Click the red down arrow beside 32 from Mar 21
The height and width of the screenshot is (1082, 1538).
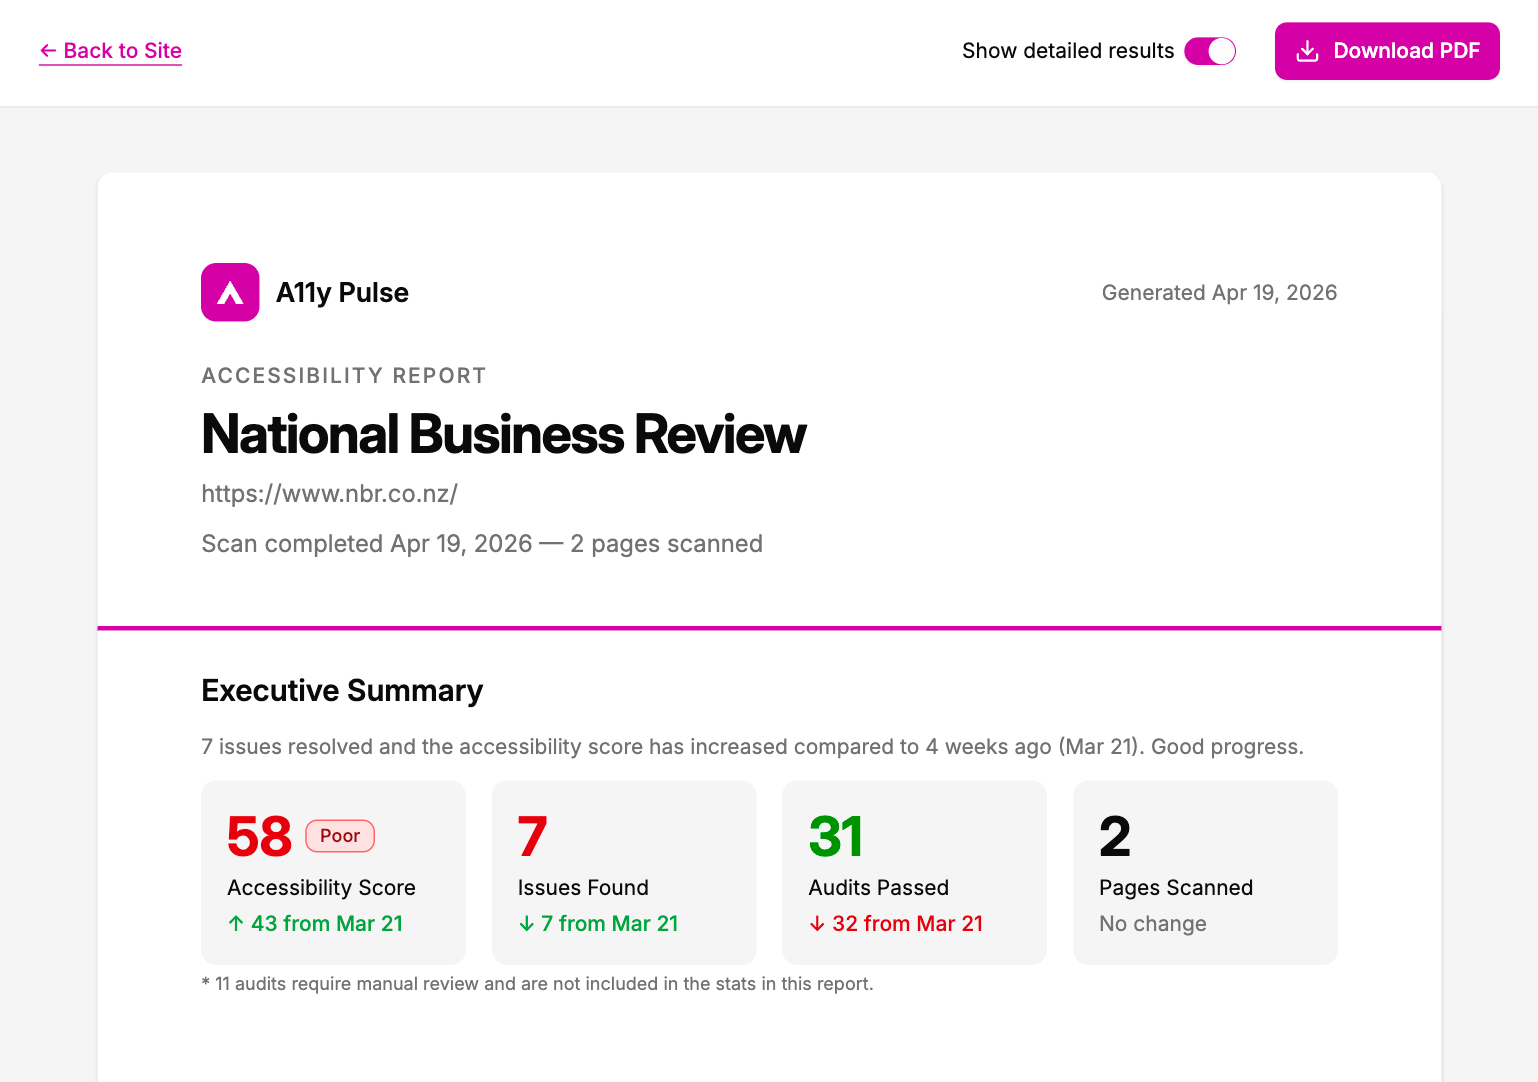817,924
